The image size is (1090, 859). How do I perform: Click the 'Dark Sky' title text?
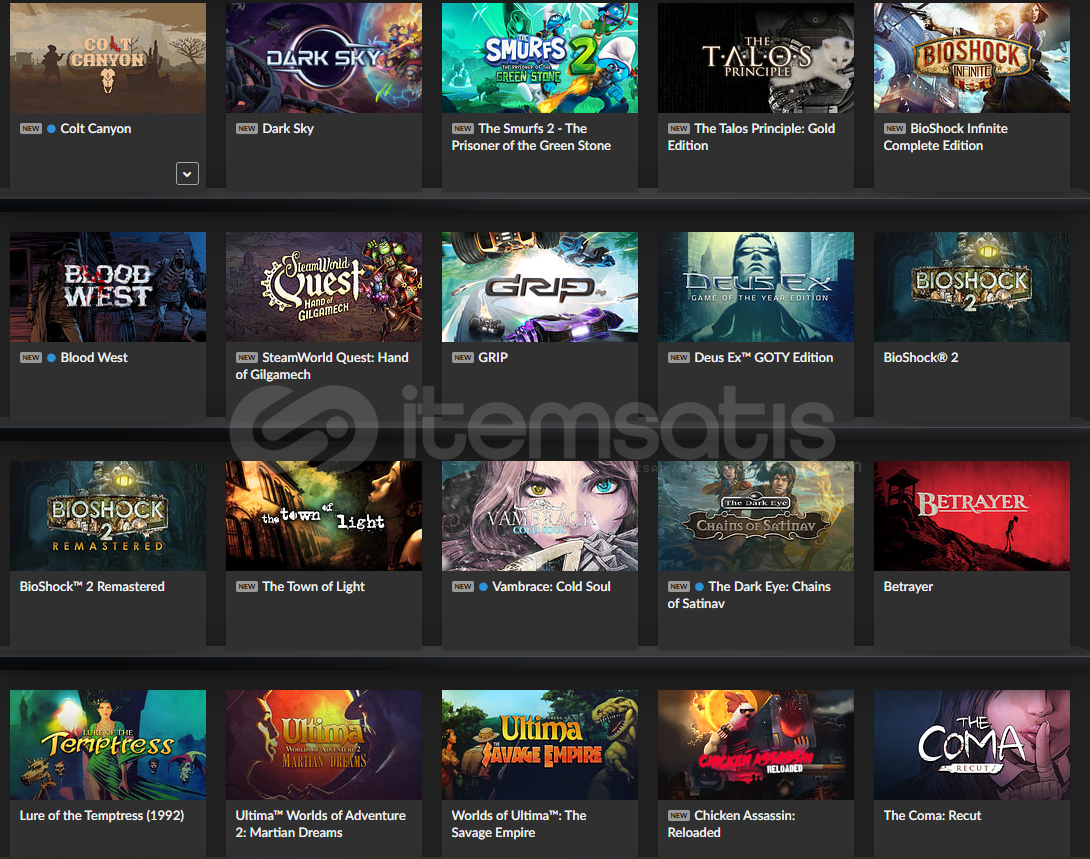288,129
